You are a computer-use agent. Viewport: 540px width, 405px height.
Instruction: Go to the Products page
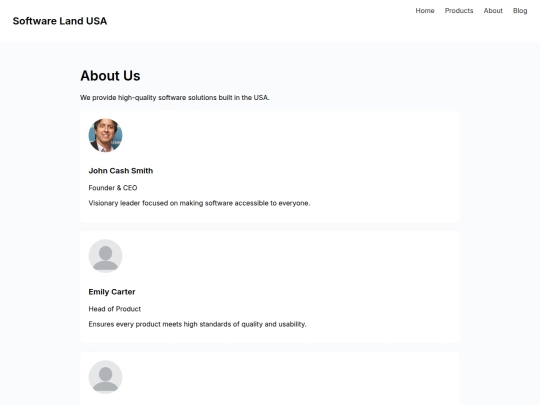(459, 11)
